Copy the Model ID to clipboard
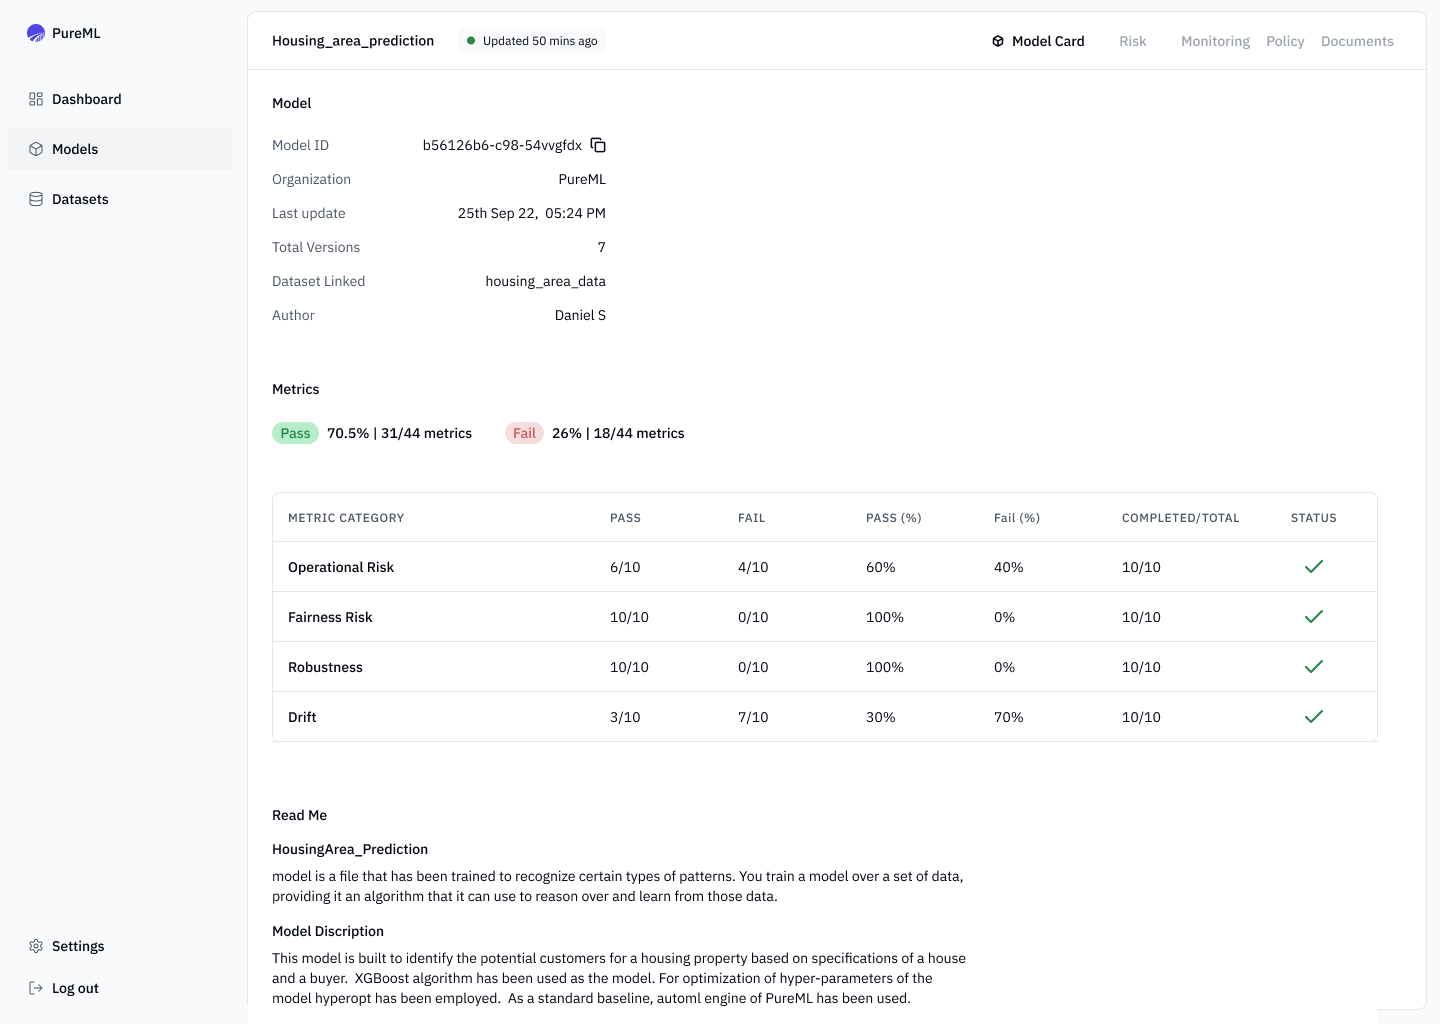1440x1024 pixels. point(598,145)
